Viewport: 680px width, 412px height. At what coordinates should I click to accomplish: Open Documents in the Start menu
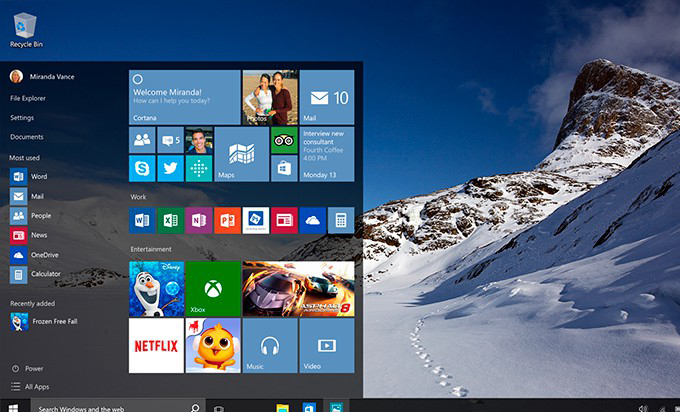(27, 137)
